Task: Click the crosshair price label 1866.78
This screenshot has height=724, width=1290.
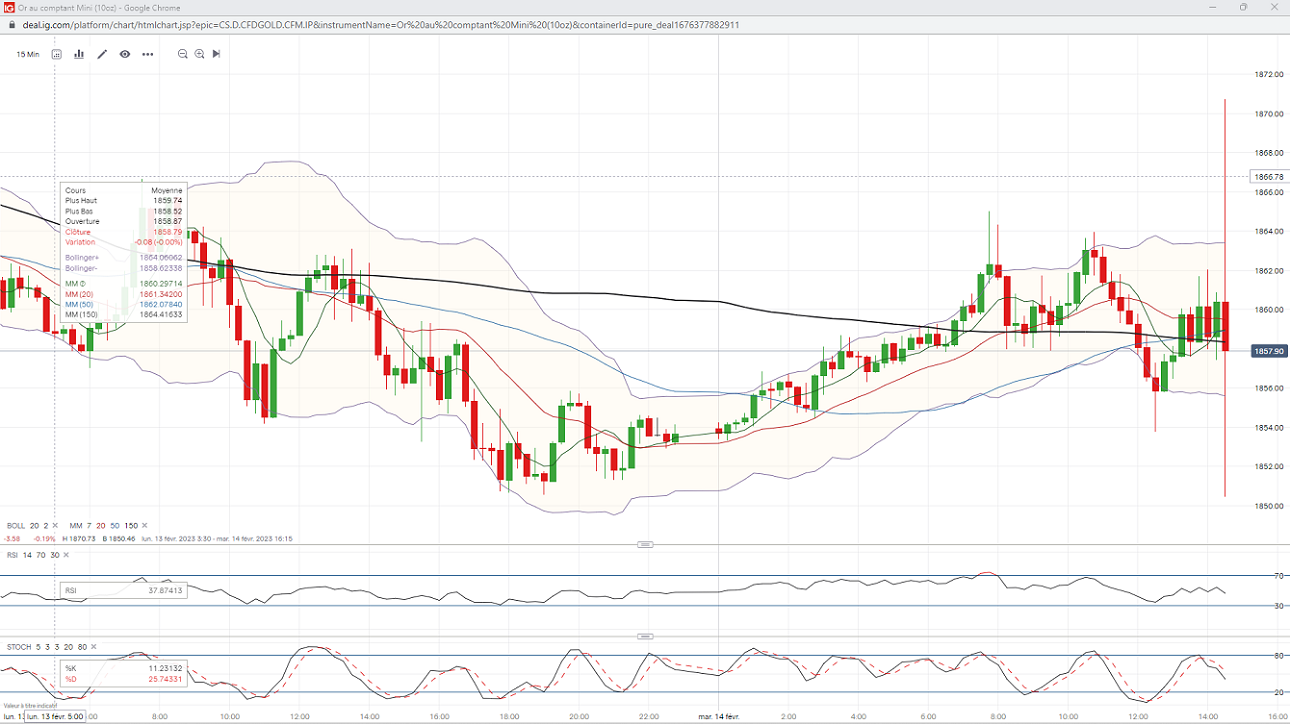Action: coord(1268,177)
